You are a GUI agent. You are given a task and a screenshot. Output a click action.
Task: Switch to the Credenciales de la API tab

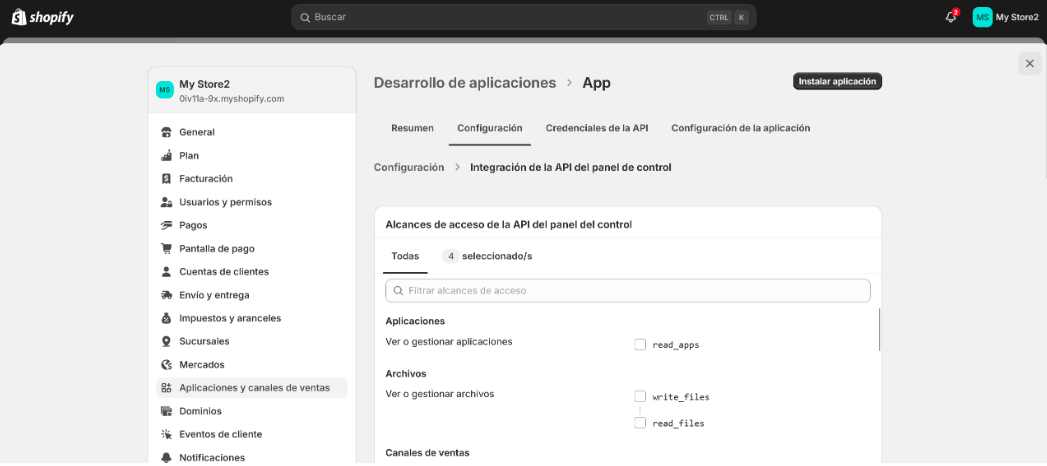[596, 128]
